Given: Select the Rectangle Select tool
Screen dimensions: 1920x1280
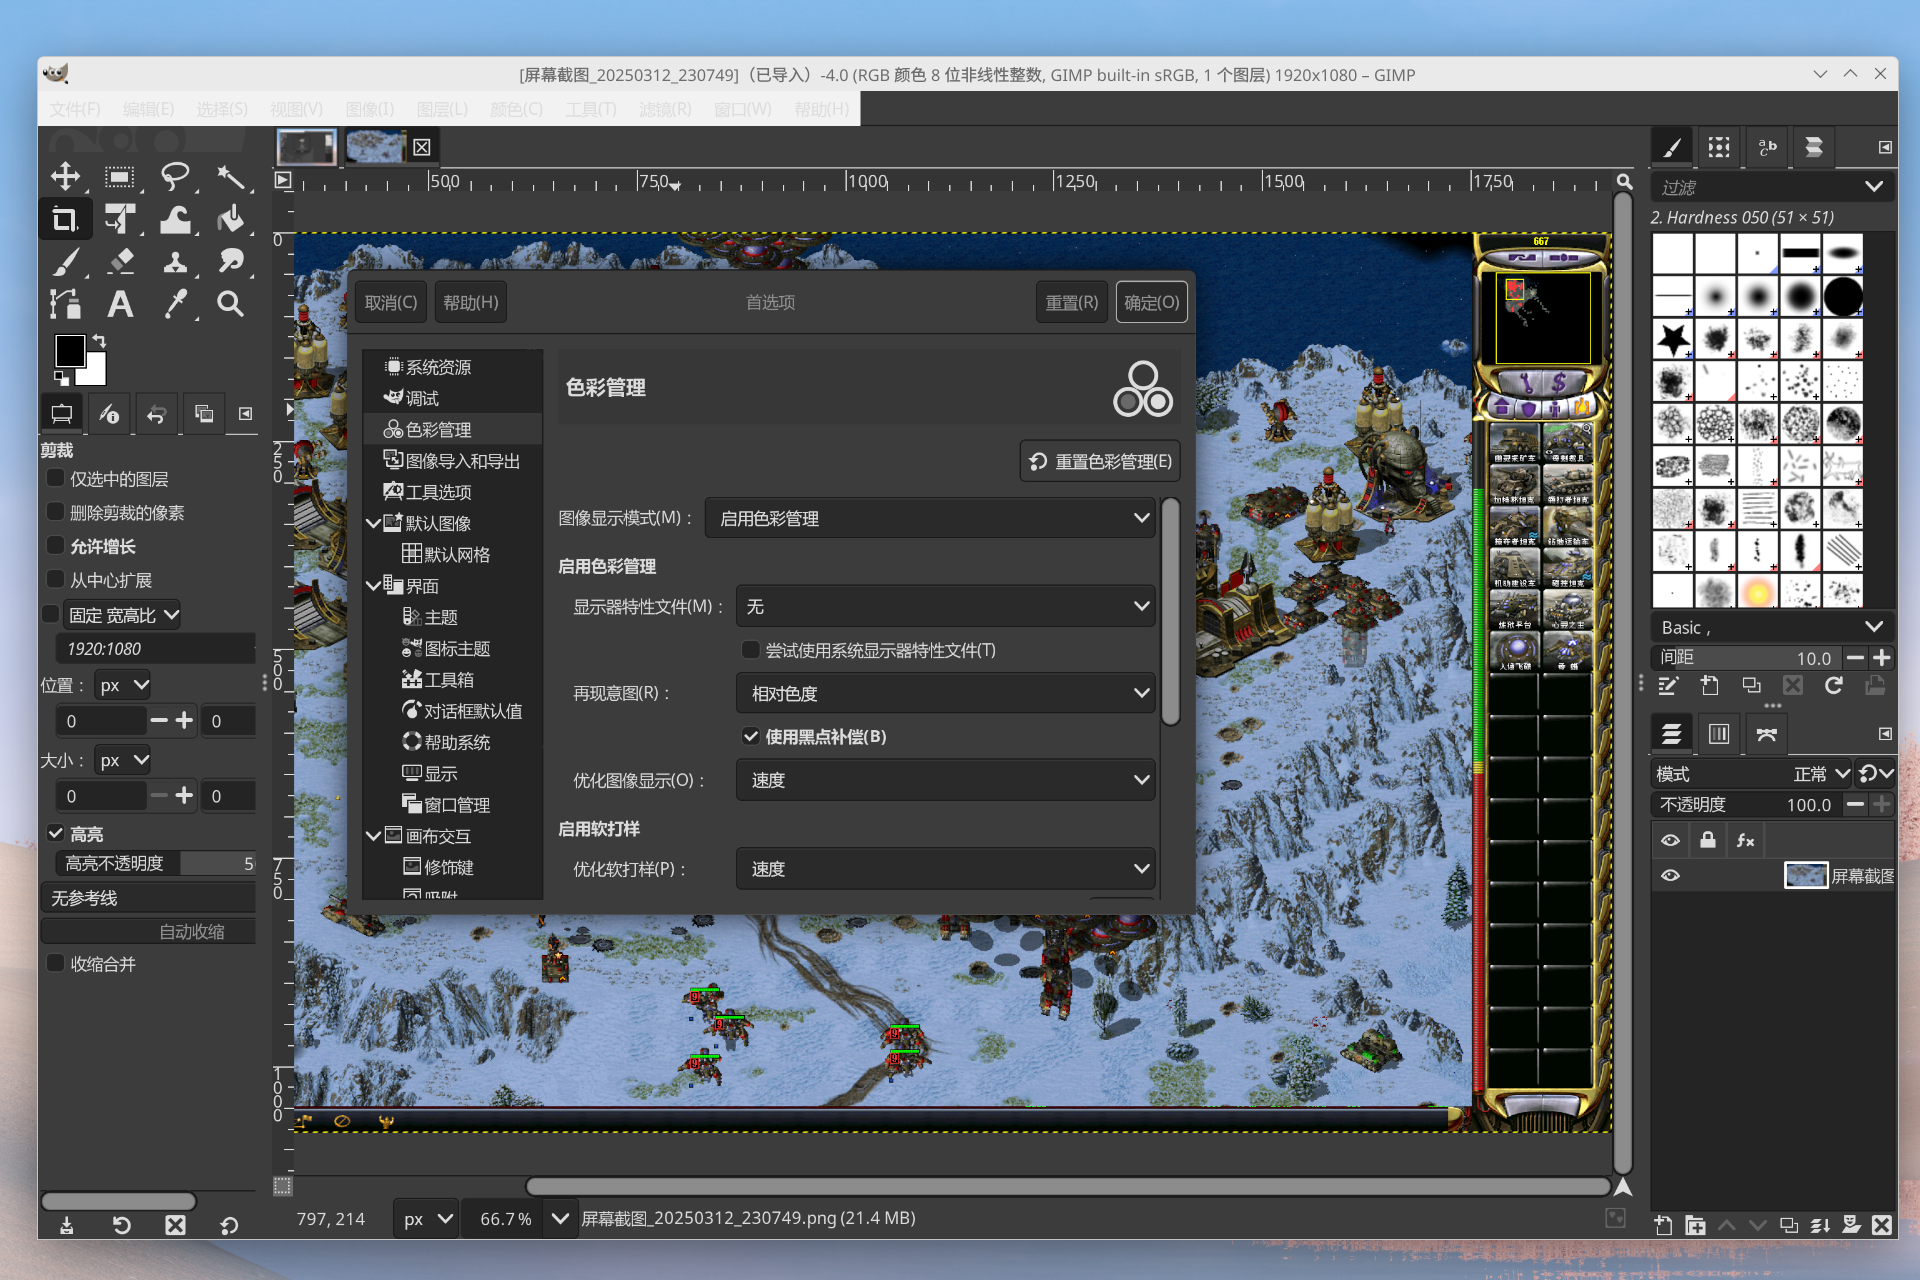Looking at the screenshot, I should pyautogui.click(x=120, y=177).
